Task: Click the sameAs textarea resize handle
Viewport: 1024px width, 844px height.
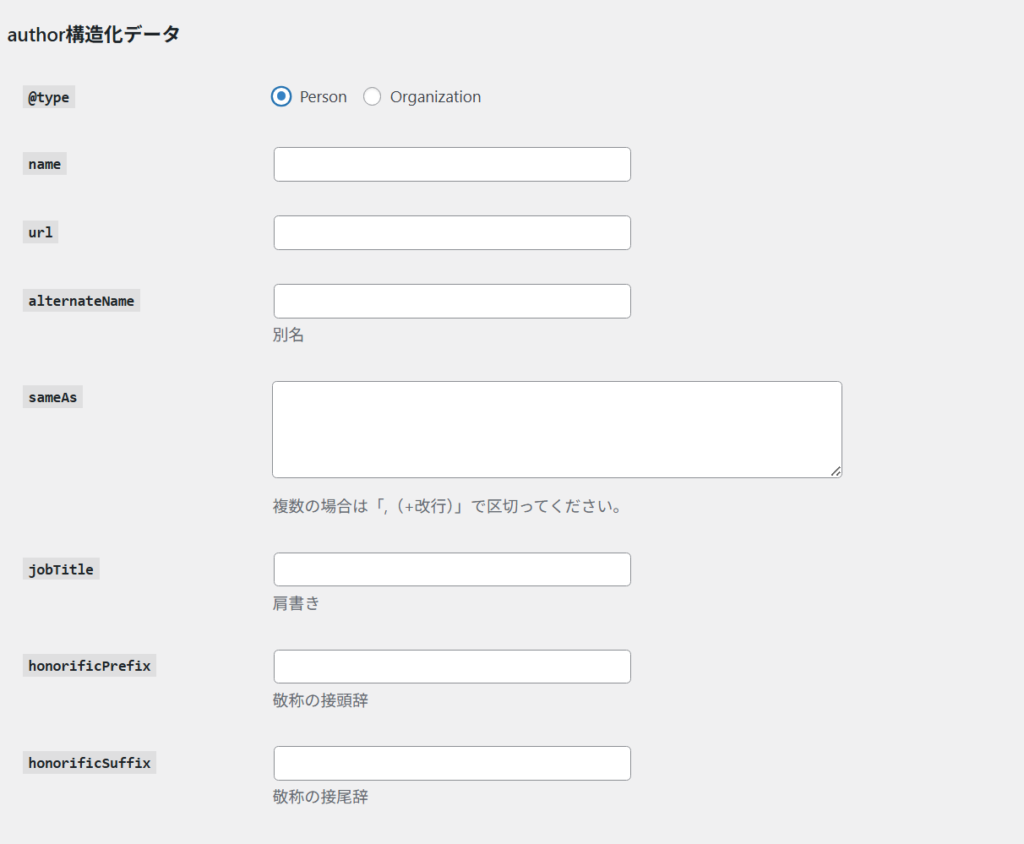Action: pyautogui.click(x=835, y=471)
